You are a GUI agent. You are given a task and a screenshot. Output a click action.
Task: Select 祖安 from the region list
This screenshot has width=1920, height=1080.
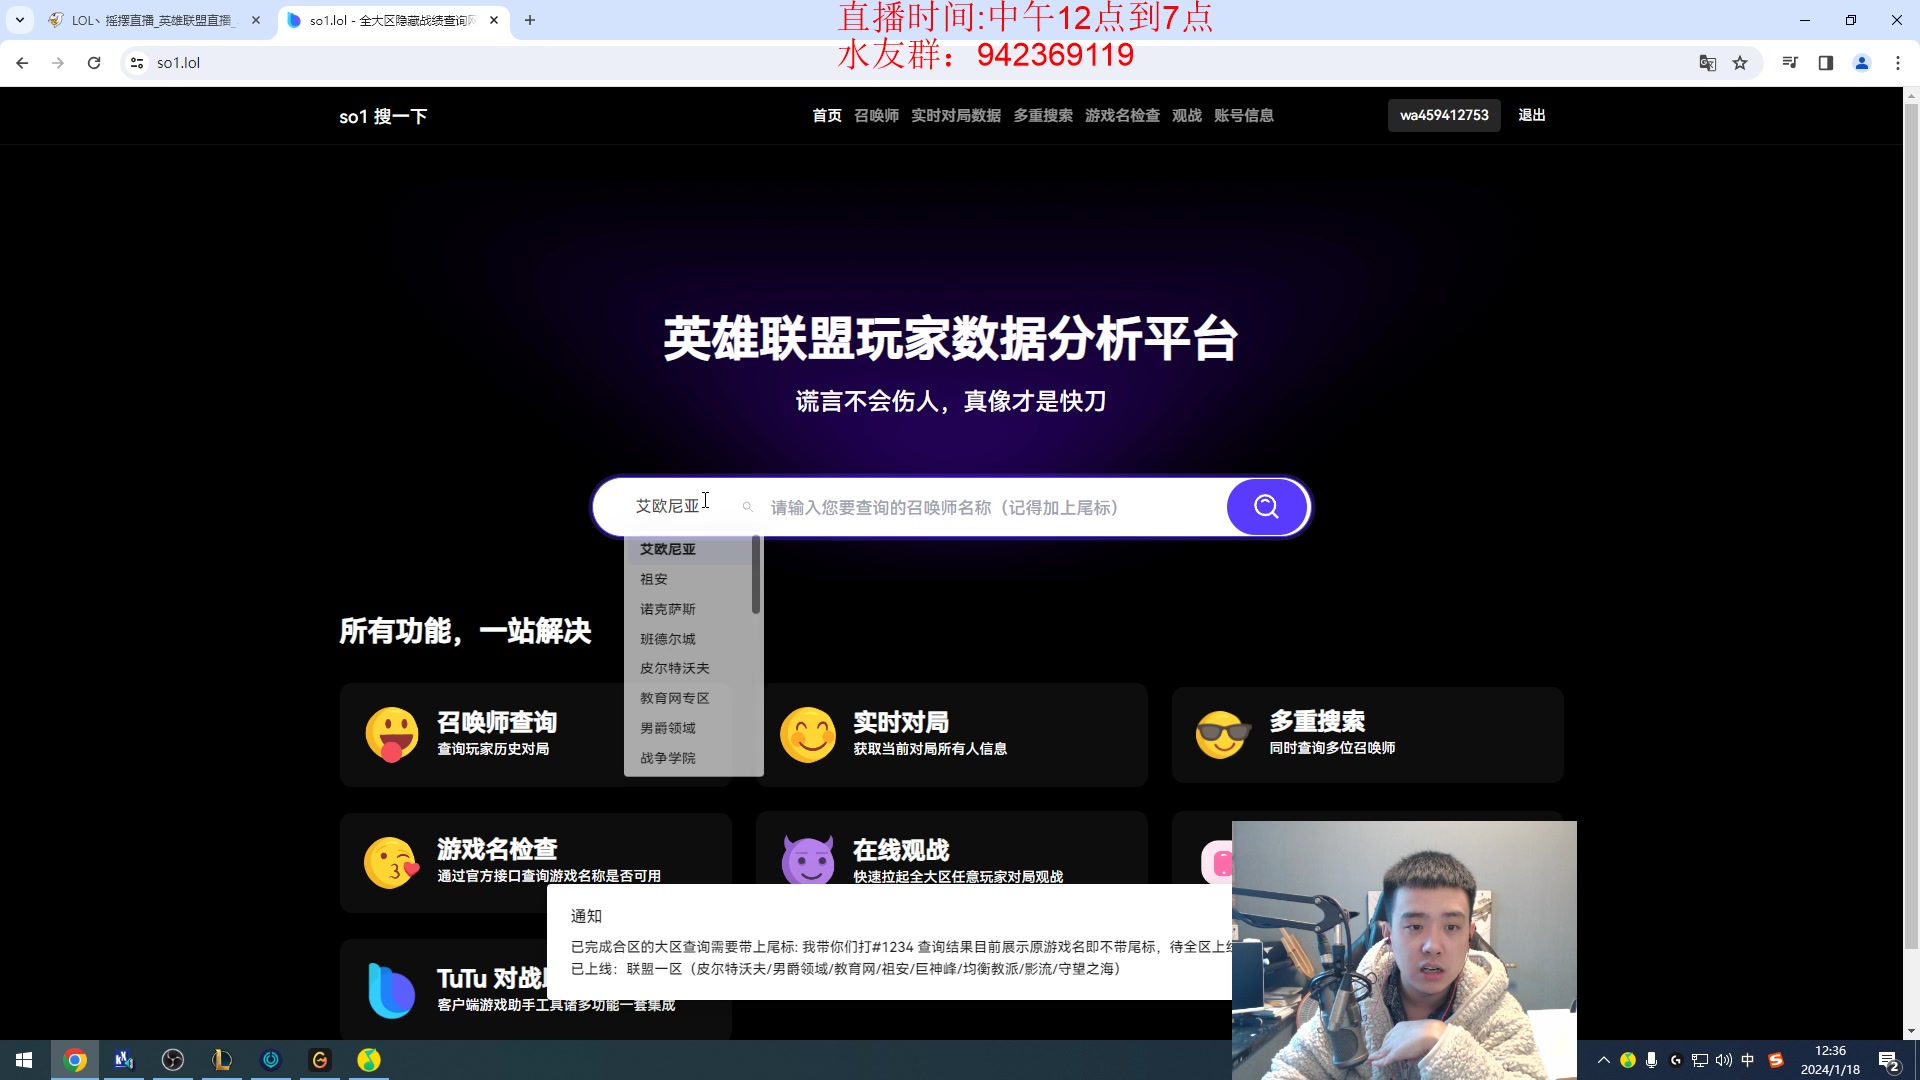tap(688, 579)
